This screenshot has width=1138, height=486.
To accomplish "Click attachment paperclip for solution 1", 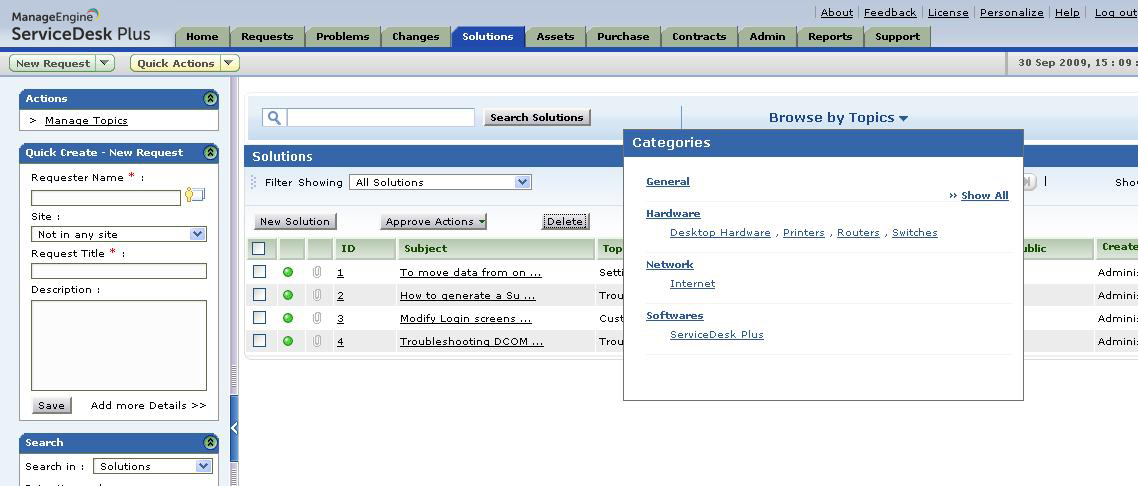I will click(316, 272).
